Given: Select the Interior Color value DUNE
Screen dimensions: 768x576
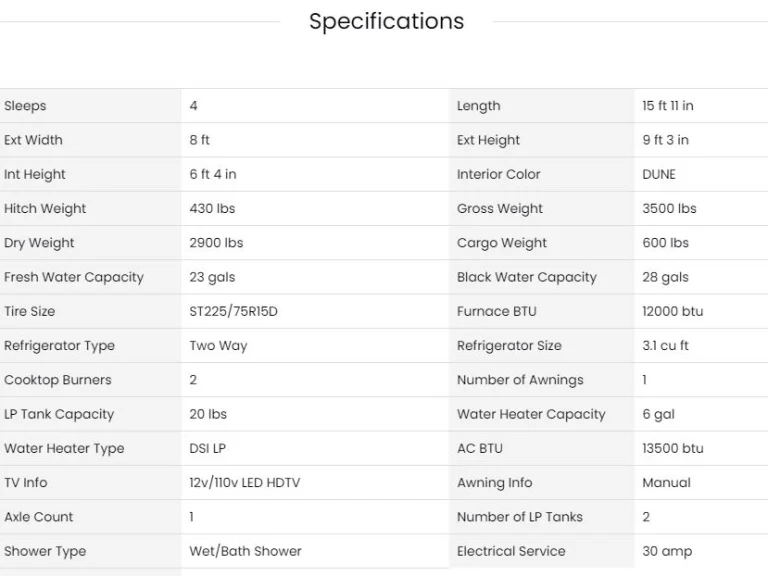Looking at the screenshot, I should pyautogui.click(x=659, y=174).
